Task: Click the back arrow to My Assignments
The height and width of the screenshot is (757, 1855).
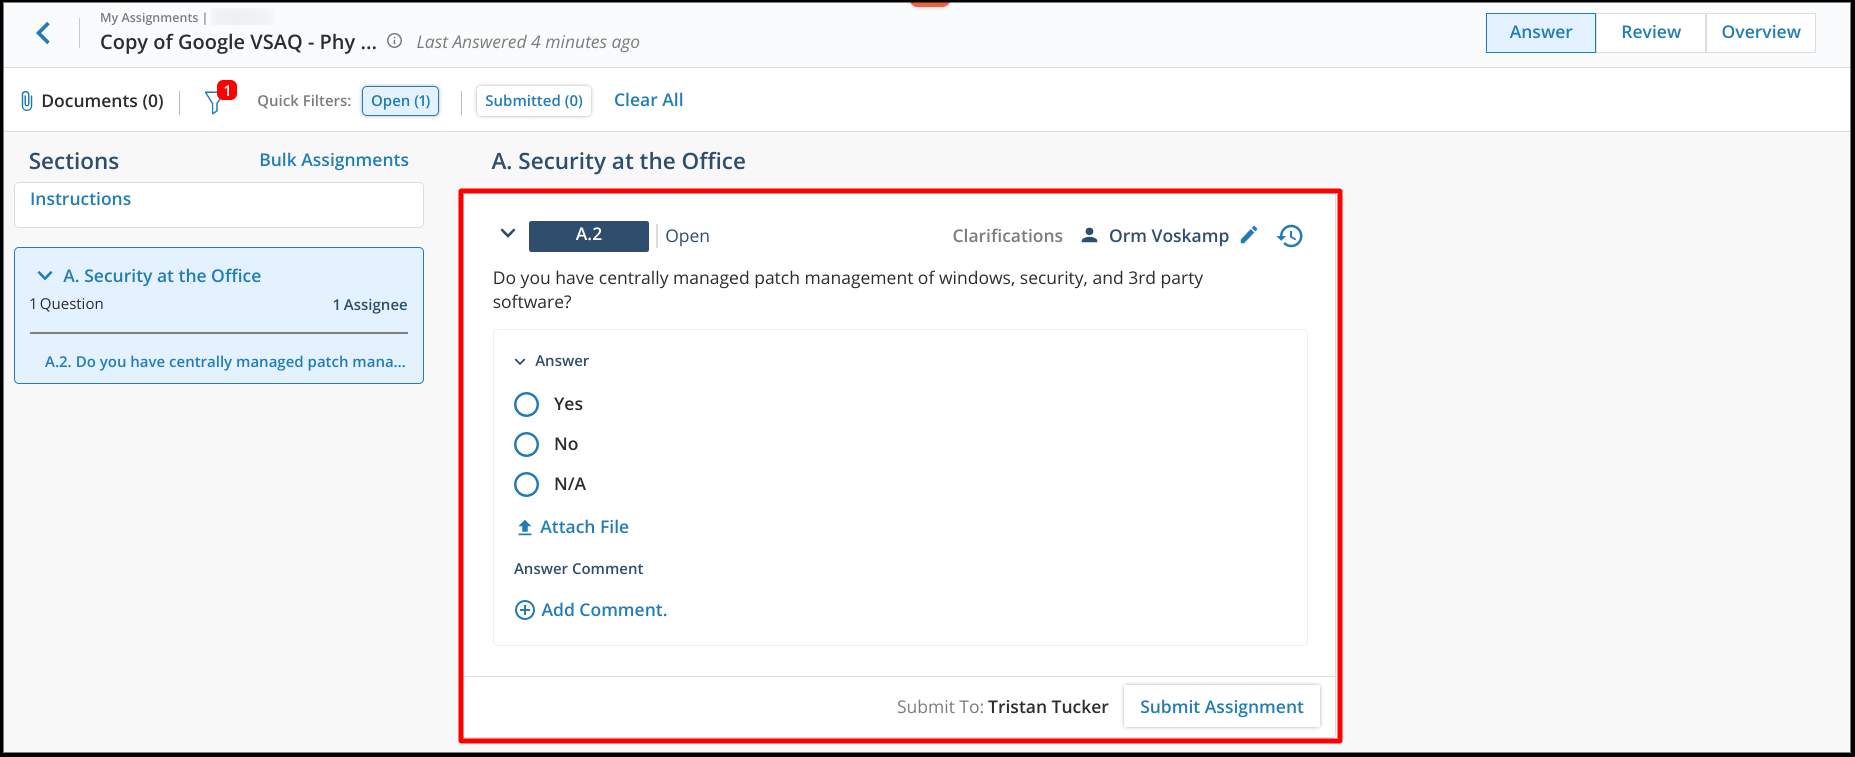Action: click(x=43, y=33)
